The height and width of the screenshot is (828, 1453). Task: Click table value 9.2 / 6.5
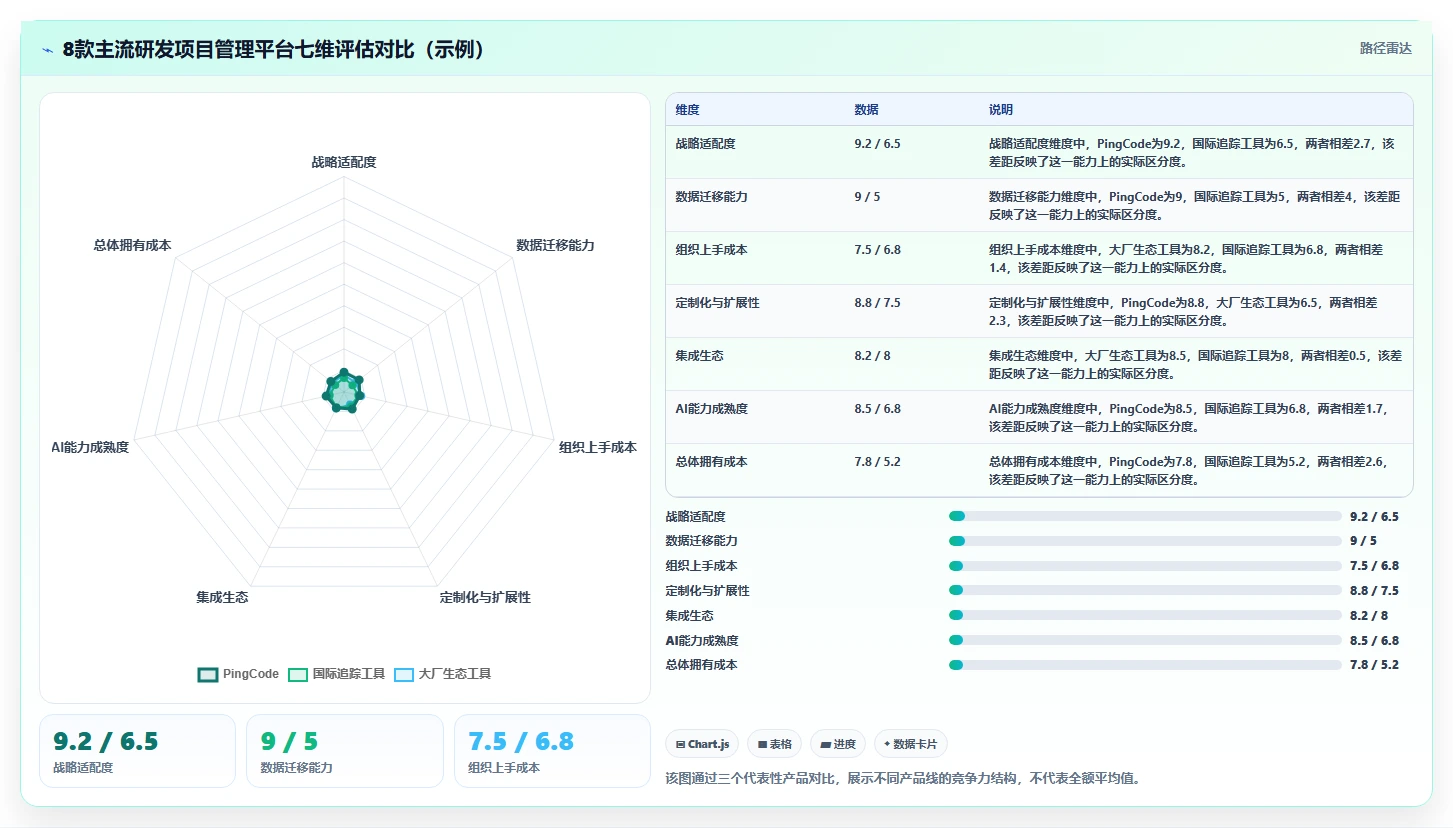pos(877,144)
